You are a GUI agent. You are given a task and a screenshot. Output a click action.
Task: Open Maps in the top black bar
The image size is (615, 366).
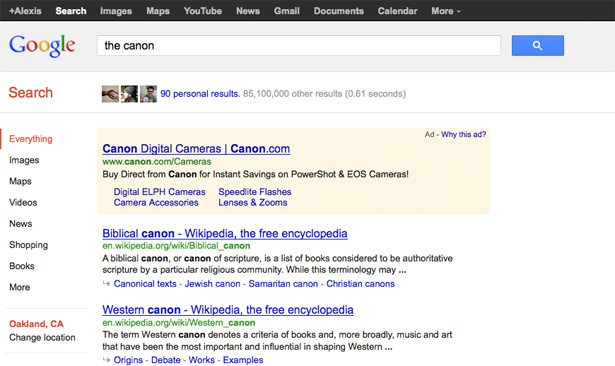point(158,11)
